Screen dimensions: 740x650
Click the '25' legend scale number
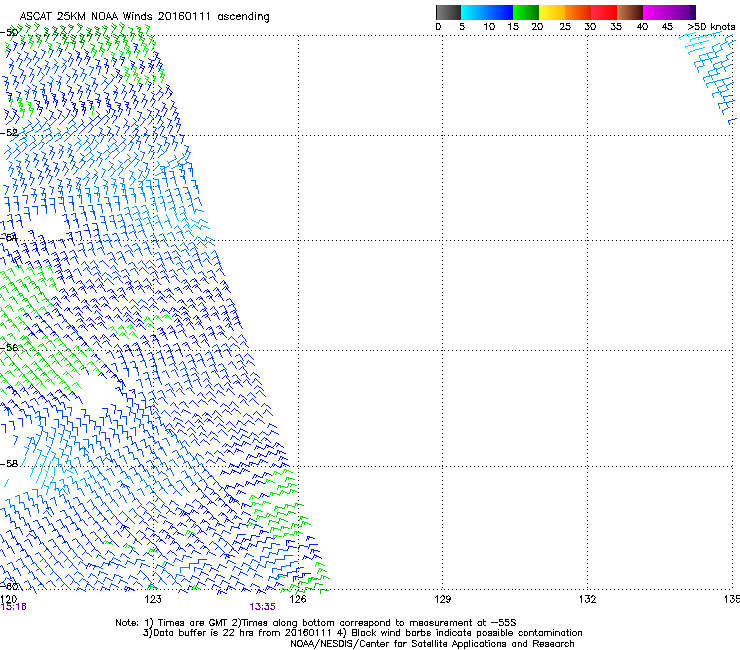tap(565, 27)
